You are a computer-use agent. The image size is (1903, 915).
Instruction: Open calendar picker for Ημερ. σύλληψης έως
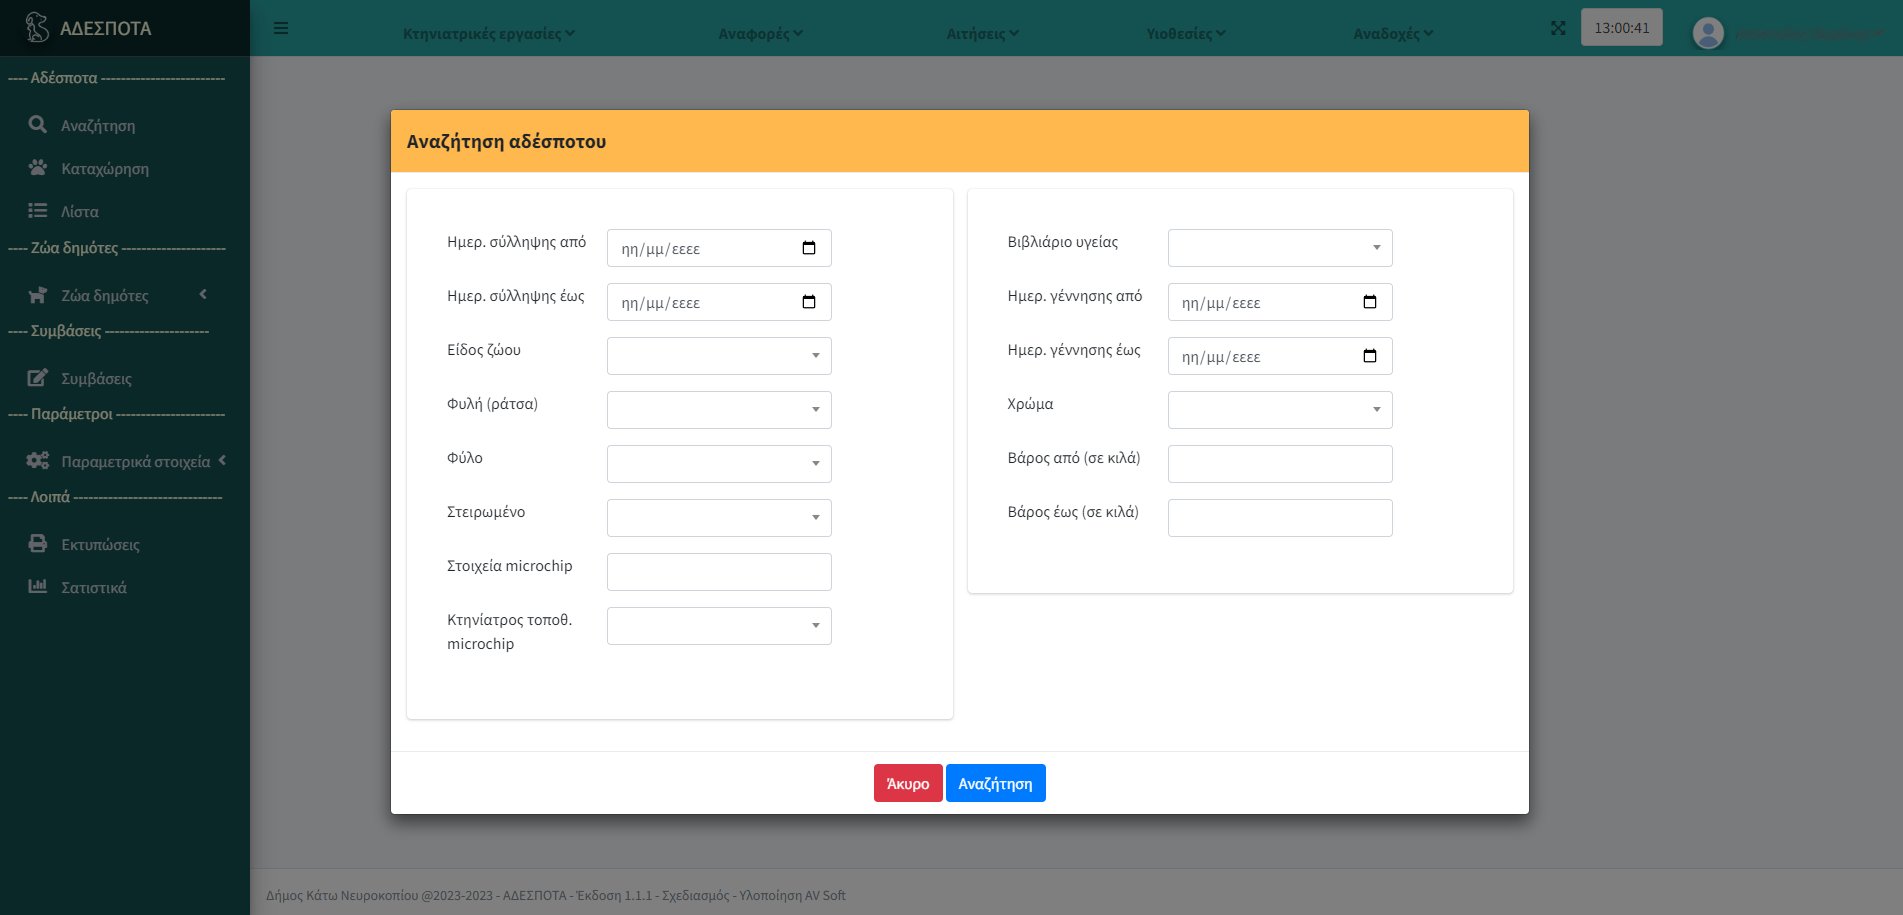click(809, 302)
